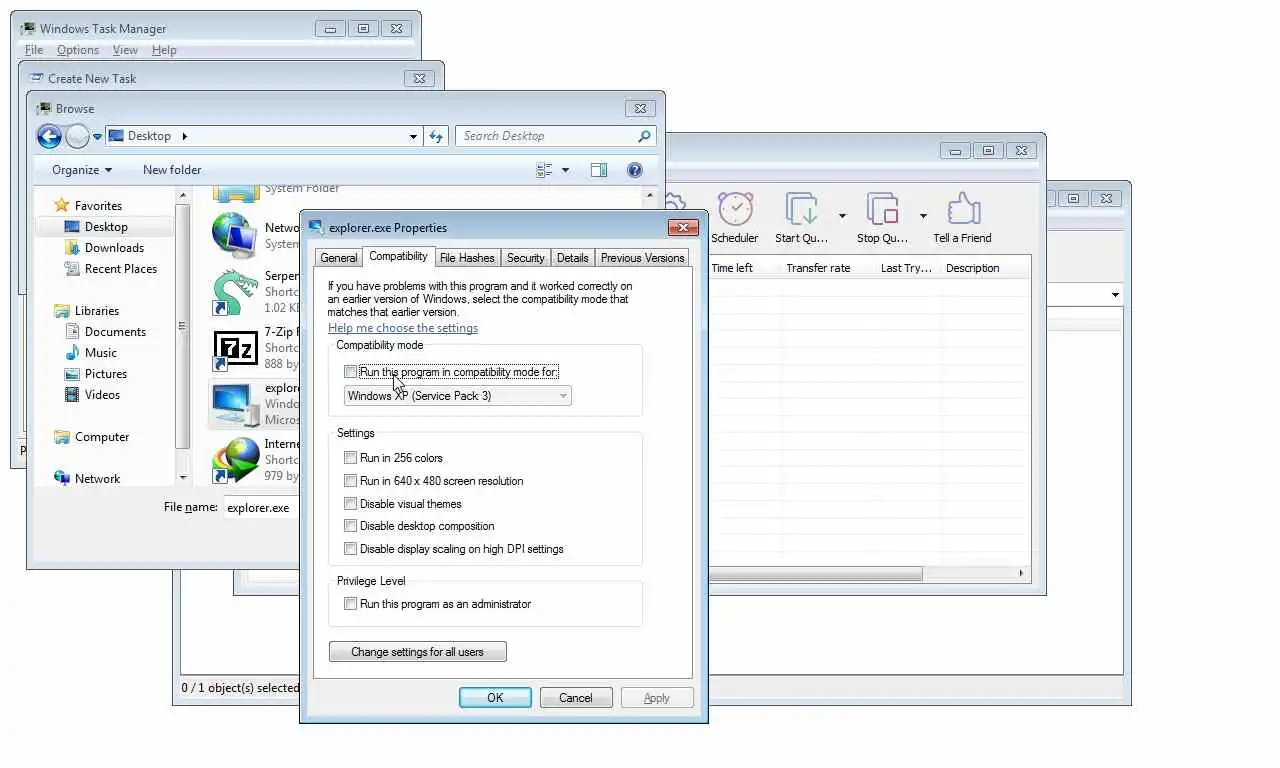Enable Run this program in compatibility mode

pyautogui.click(x=350, y=372)
